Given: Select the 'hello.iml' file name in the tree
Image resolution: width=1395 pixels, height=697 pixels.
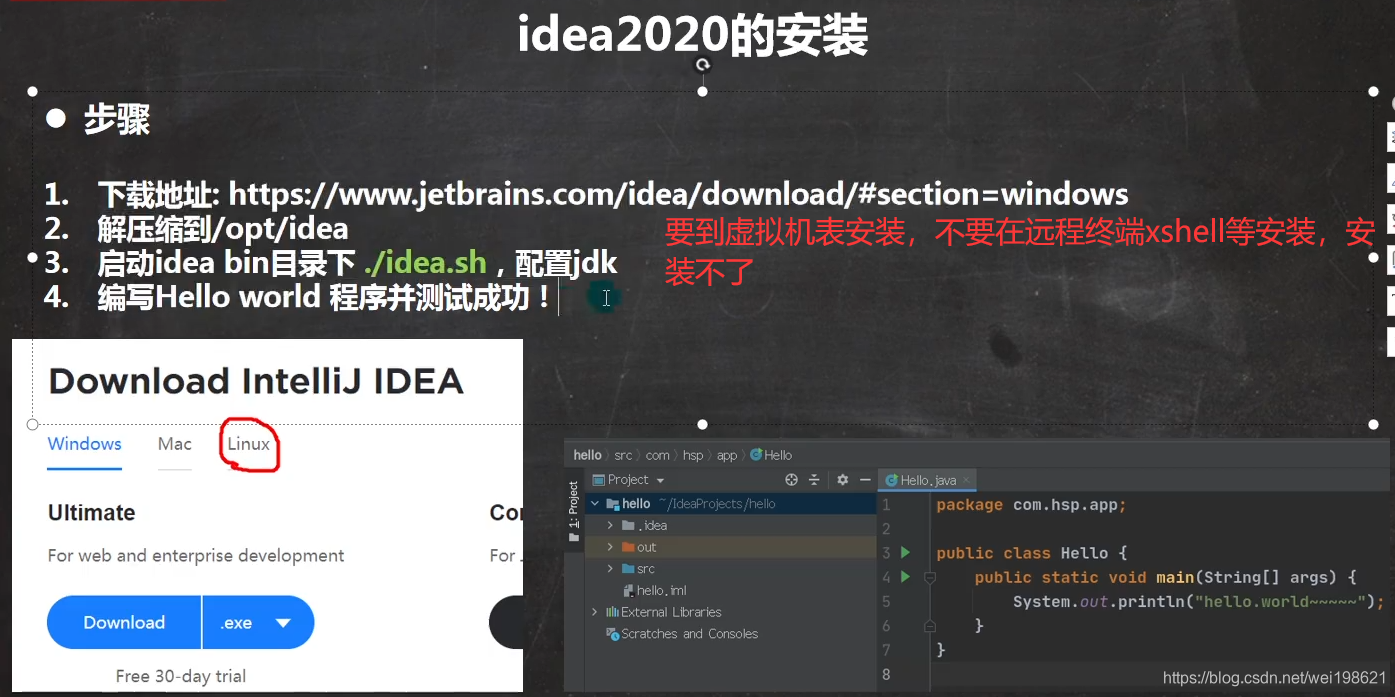Looking at the screenshot, I should (661, 591).
